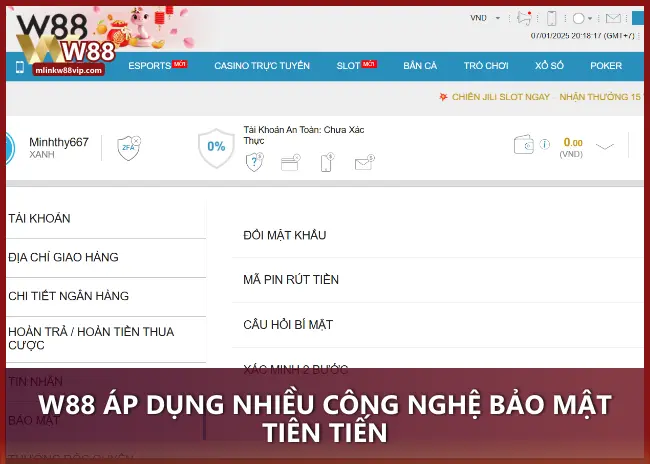Click the 0.00 balance amount

point(573,143)
